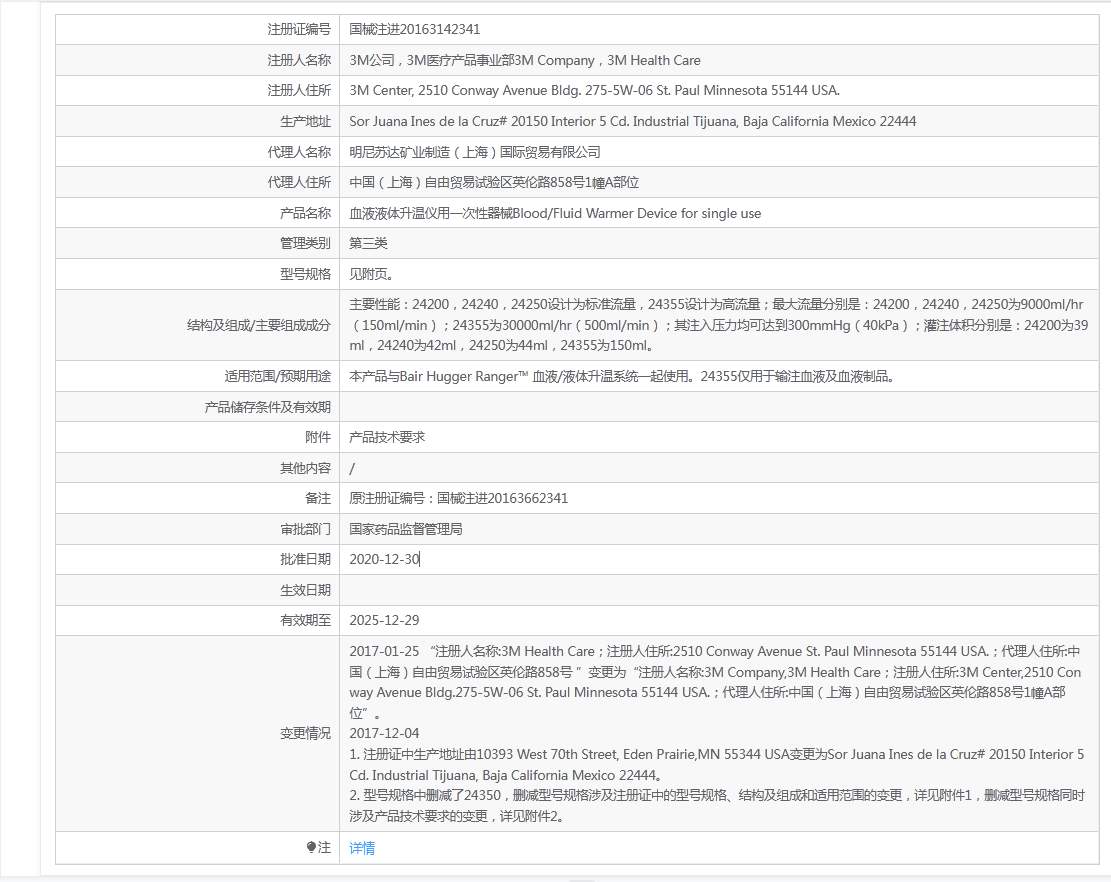Click the 代理人住所 address value
This screenshot has width=1111, height=882.
[x=493, y=183]
